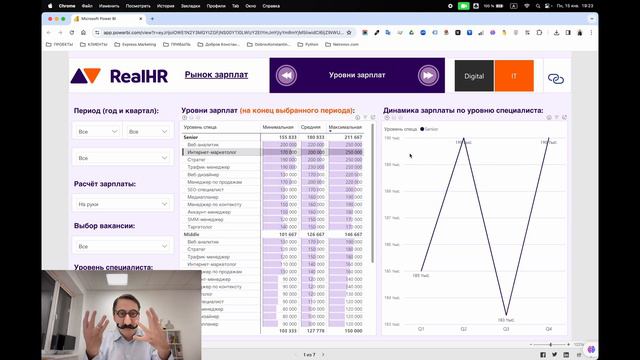Select the SEO-специалист row under Senior
640x360 pixels.
pyautogui.click(x=273, y=189)
